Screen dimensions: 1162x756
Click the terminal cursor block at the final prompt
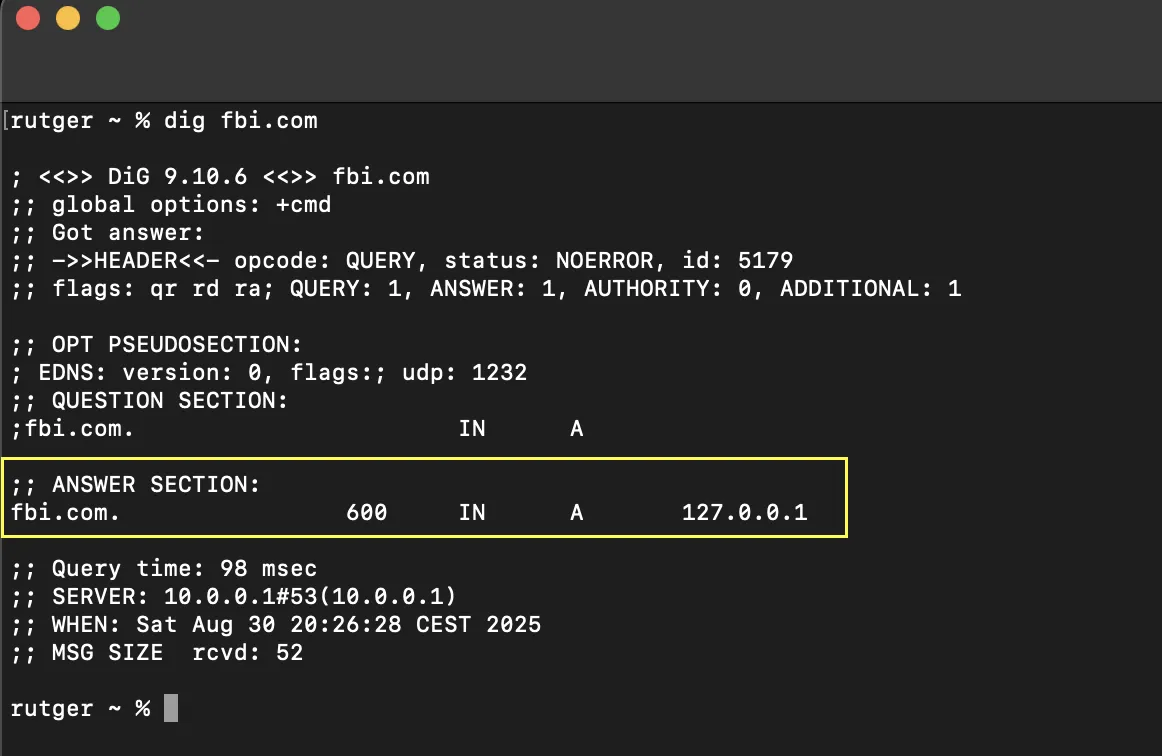171,708
